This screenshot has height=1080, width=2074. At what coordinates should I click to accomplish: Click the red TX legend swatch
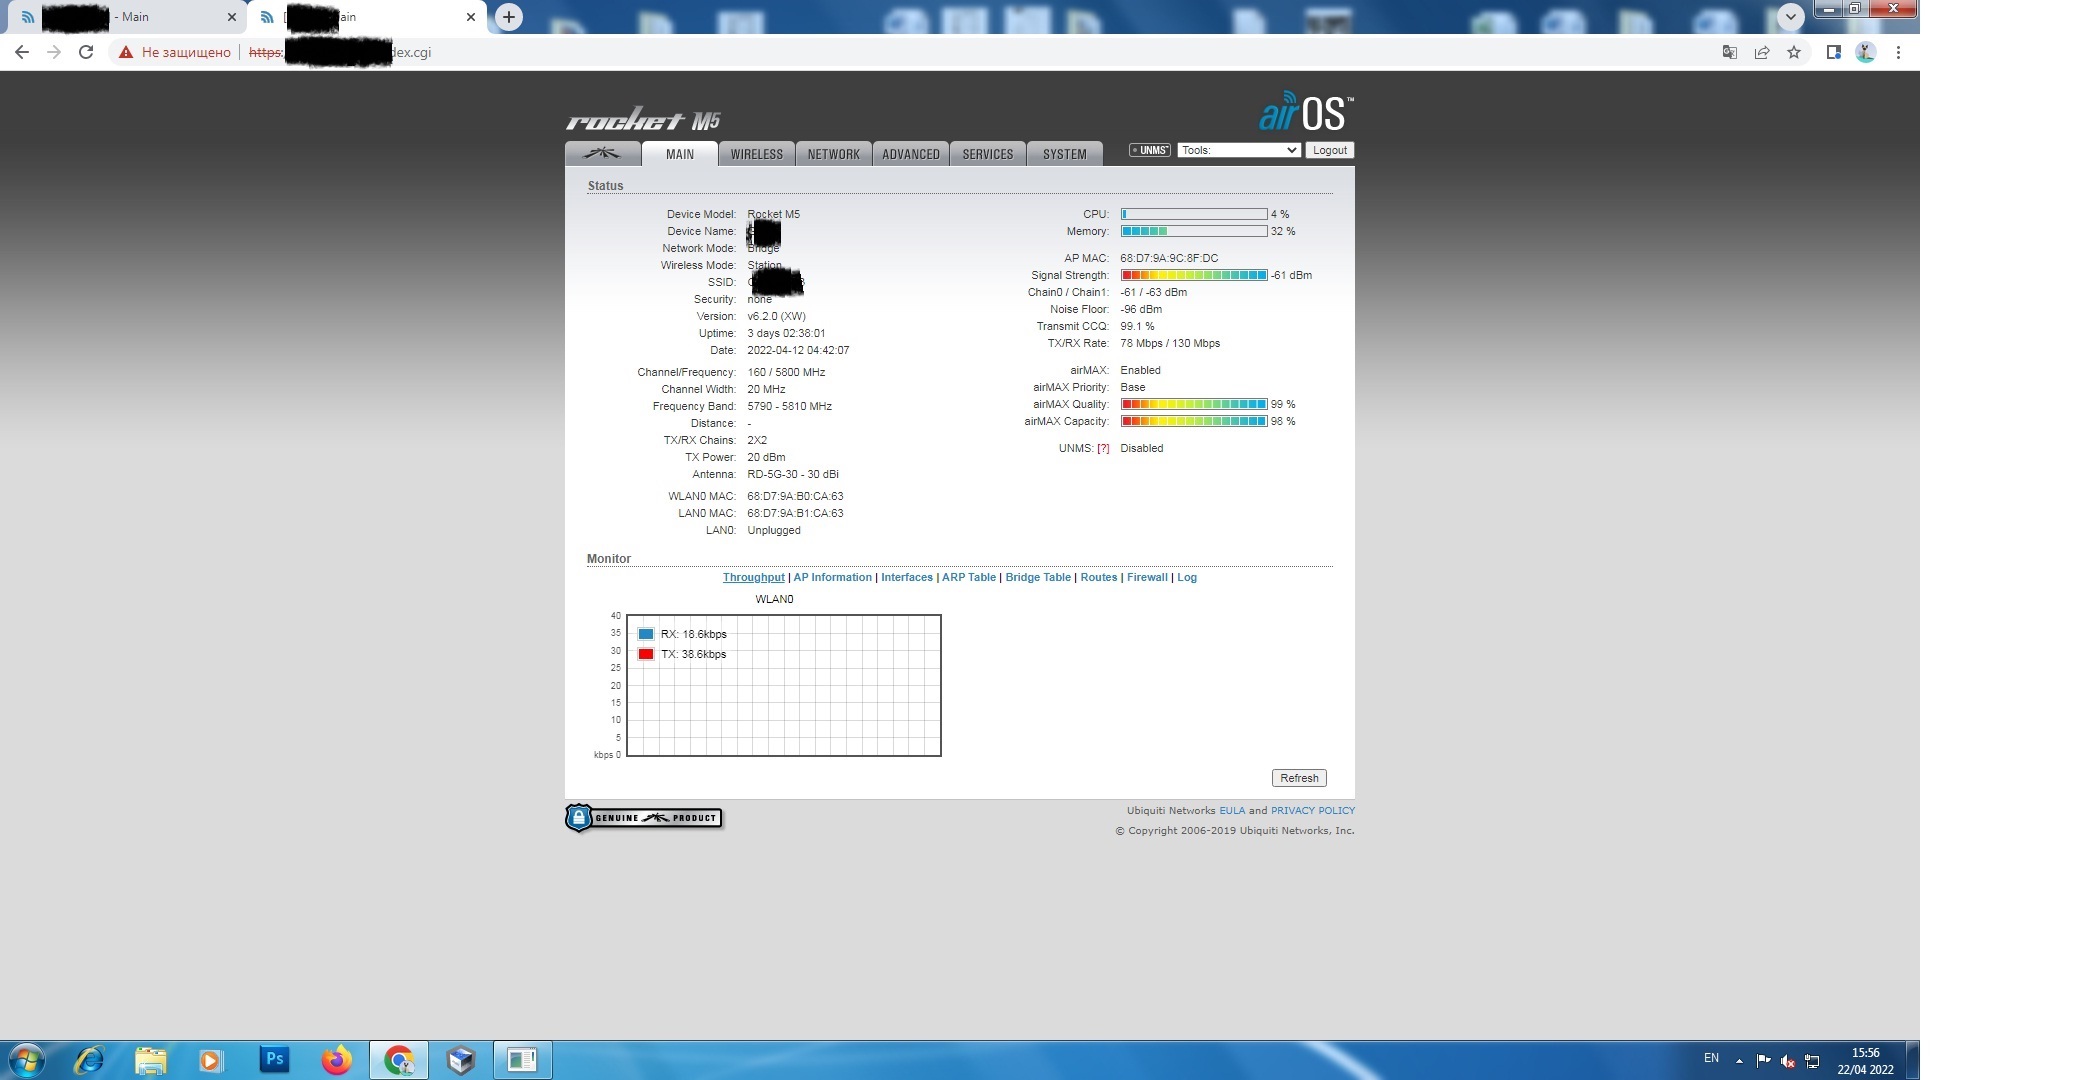click(x=646, y=654)
